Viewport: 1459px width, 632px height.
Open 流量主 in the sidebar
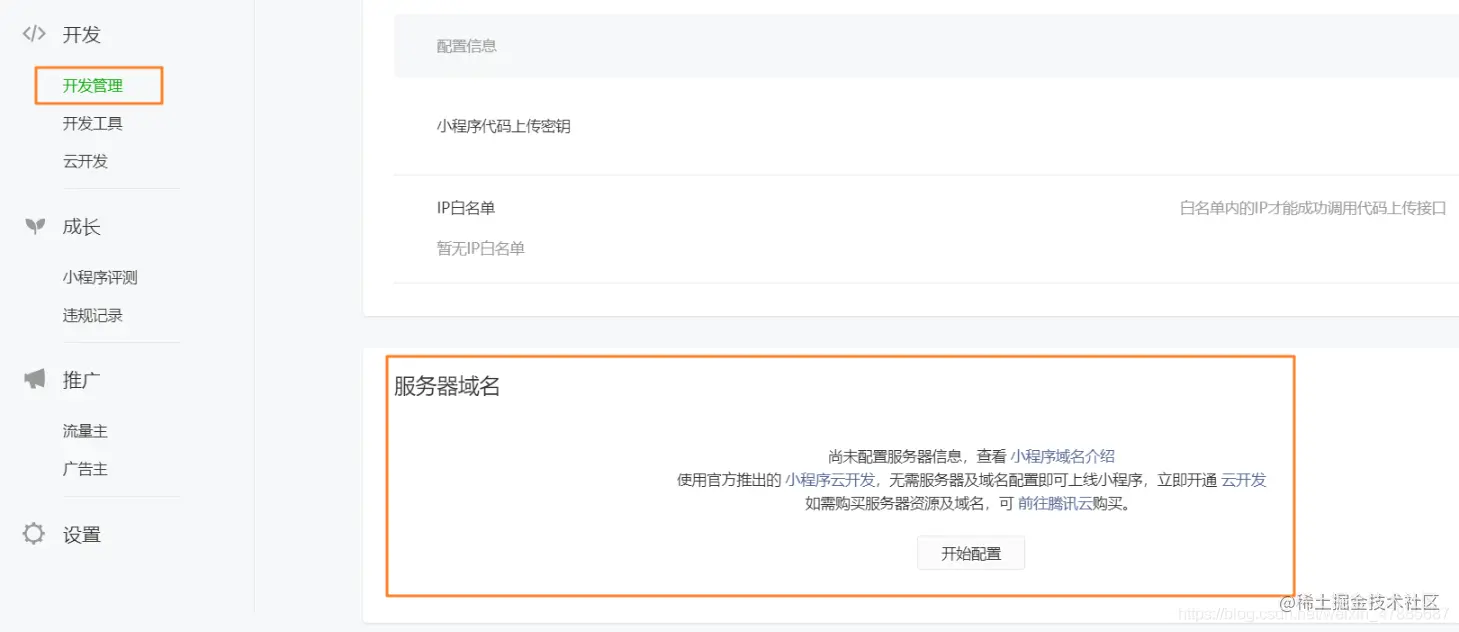tap(85, 432)
